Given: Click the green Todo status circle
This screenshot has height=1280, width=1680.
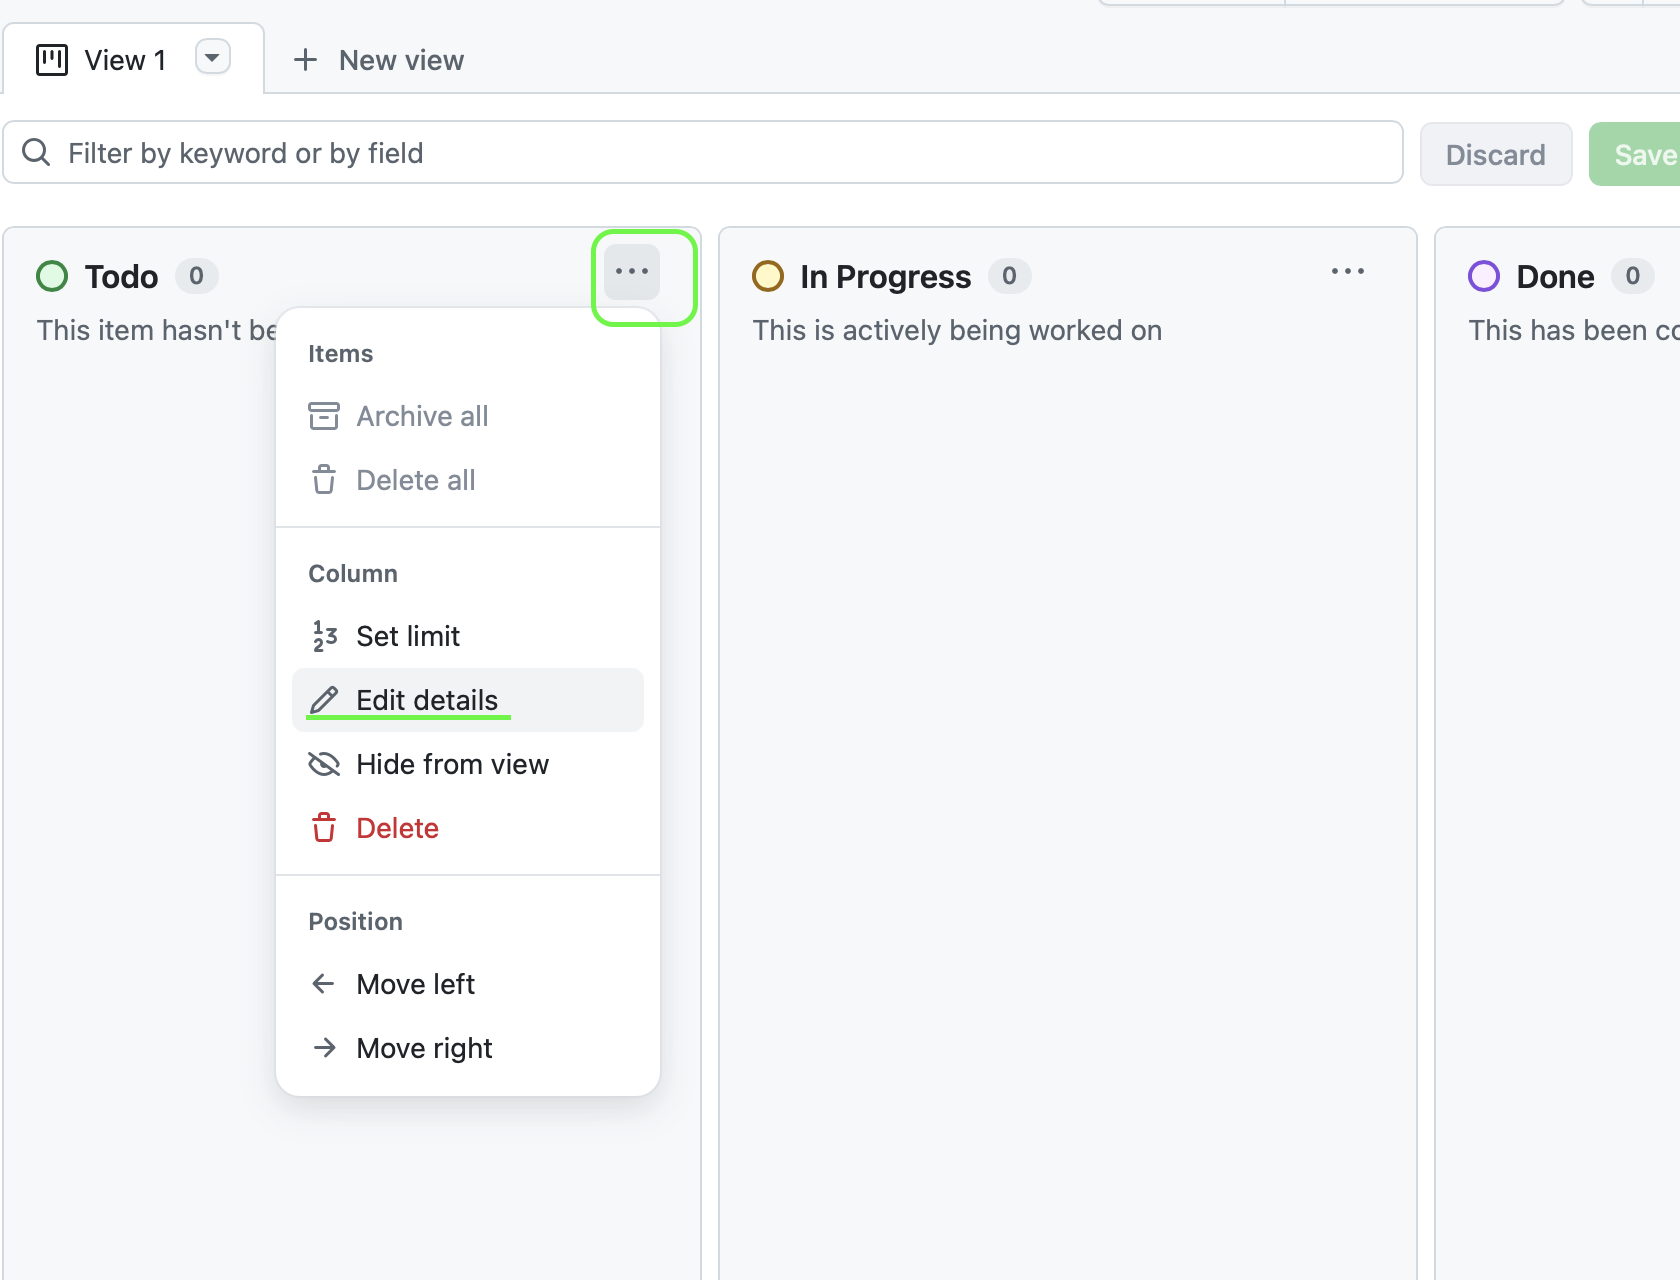Looking at the screenshot, I should coord(52,276).
